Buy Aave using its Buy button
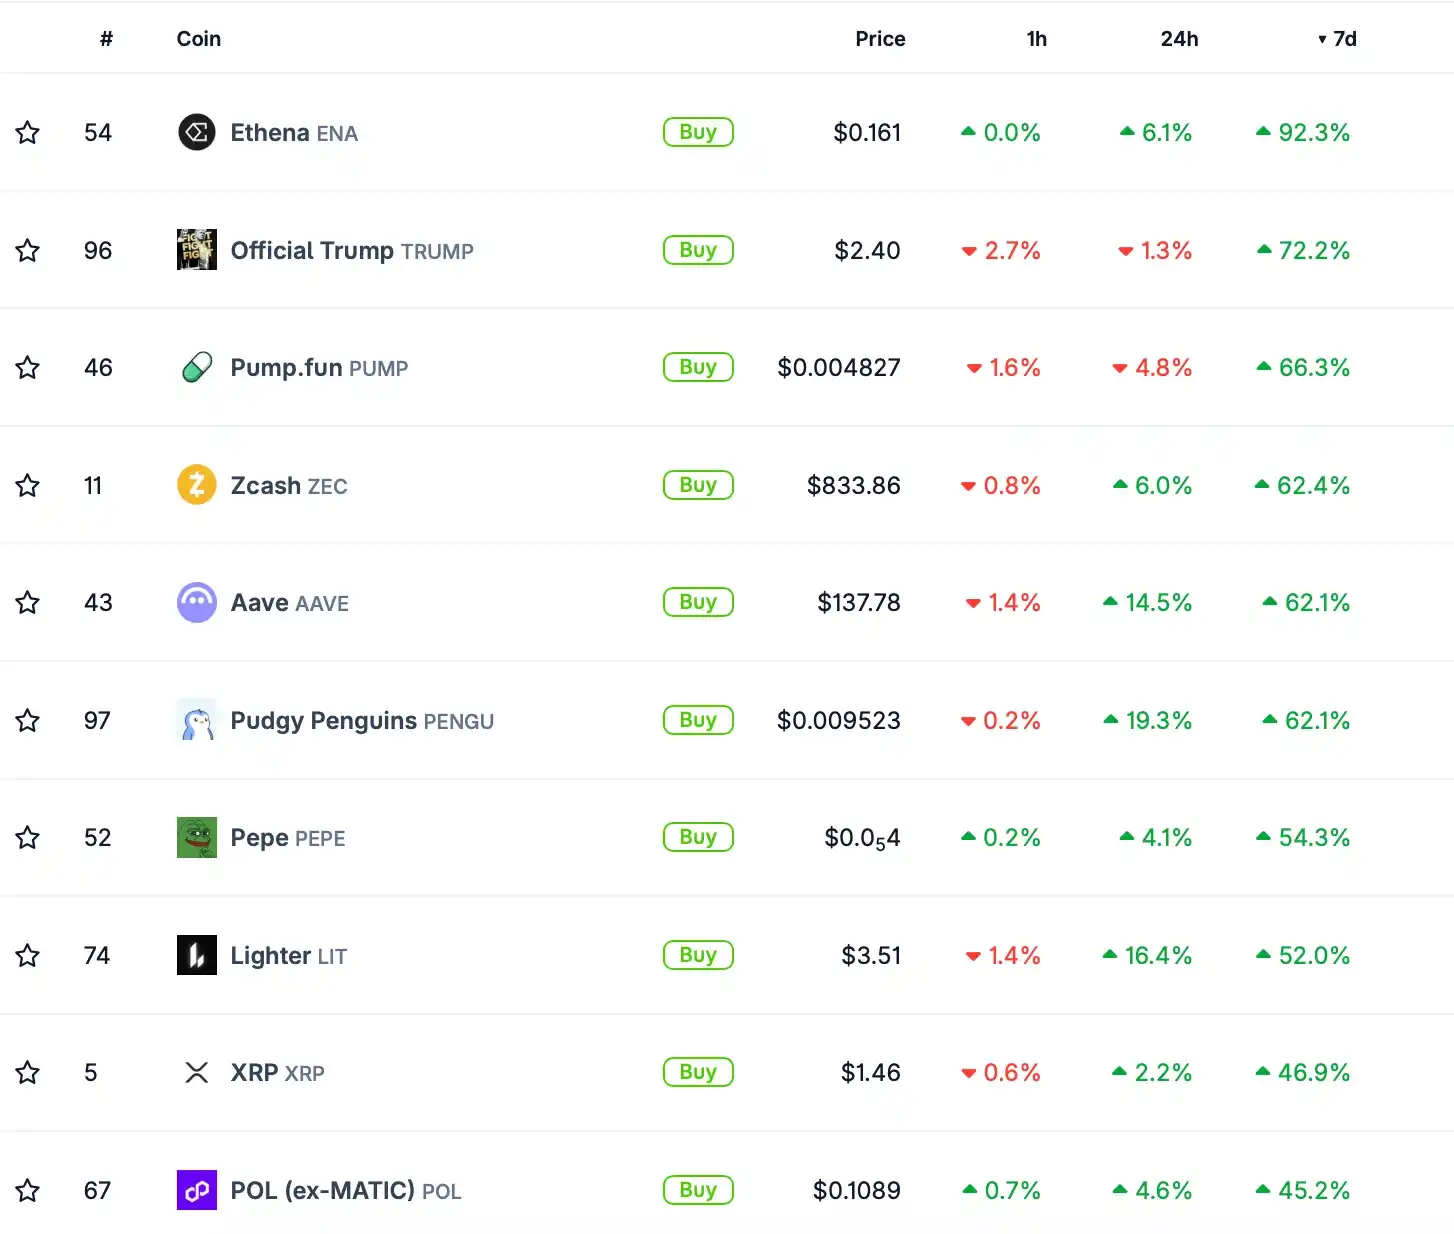1454x1234 pixels. pos(698,602)
